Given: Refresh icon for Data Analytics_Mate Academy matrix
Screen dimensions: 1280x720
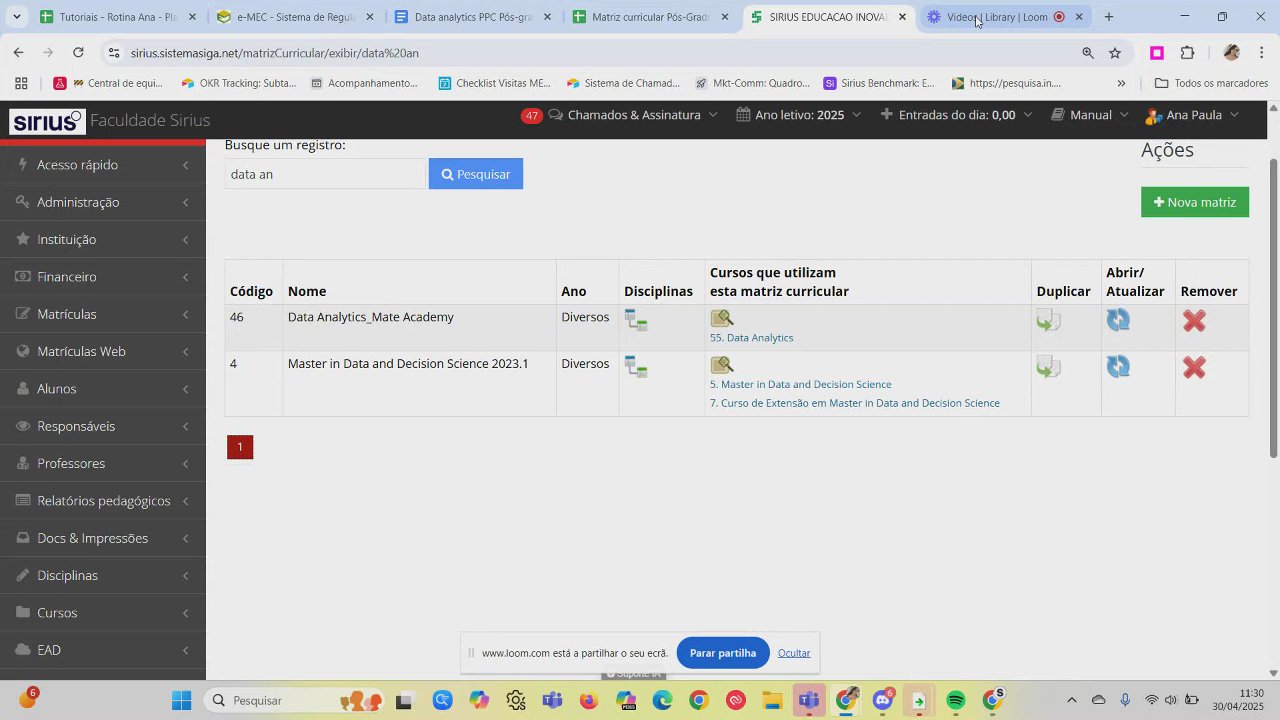Looking at the screenshot, I should [1118, 320].
